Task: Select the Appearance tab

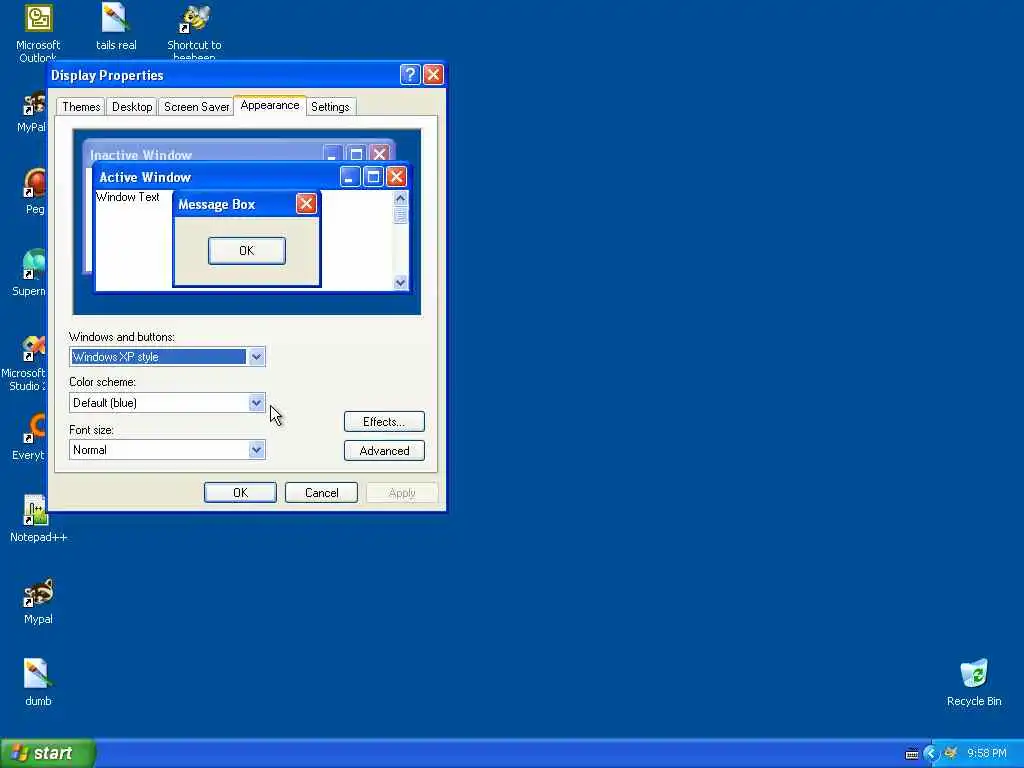Action: [x=270, y=105]
